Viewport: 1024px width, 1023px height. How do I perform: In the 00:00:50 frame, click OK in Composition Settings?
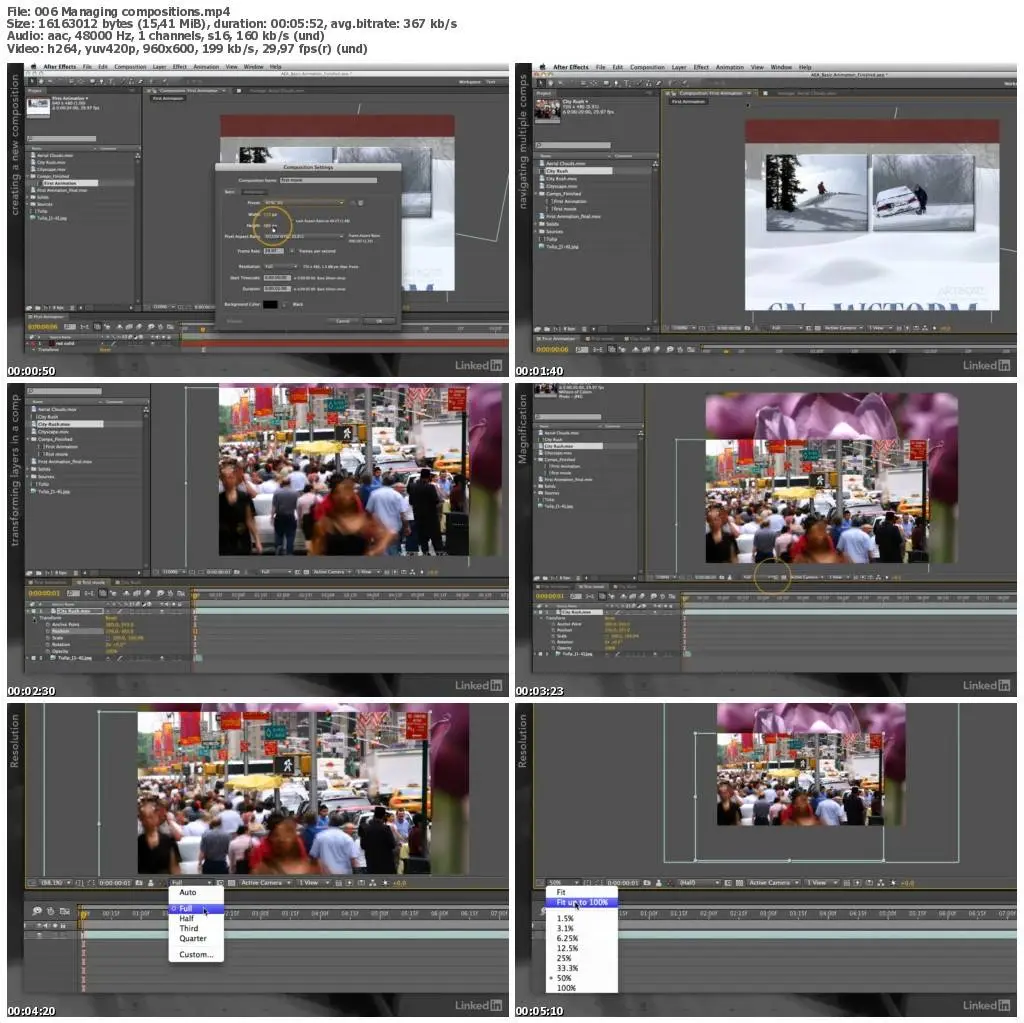(x=379, y=321)
